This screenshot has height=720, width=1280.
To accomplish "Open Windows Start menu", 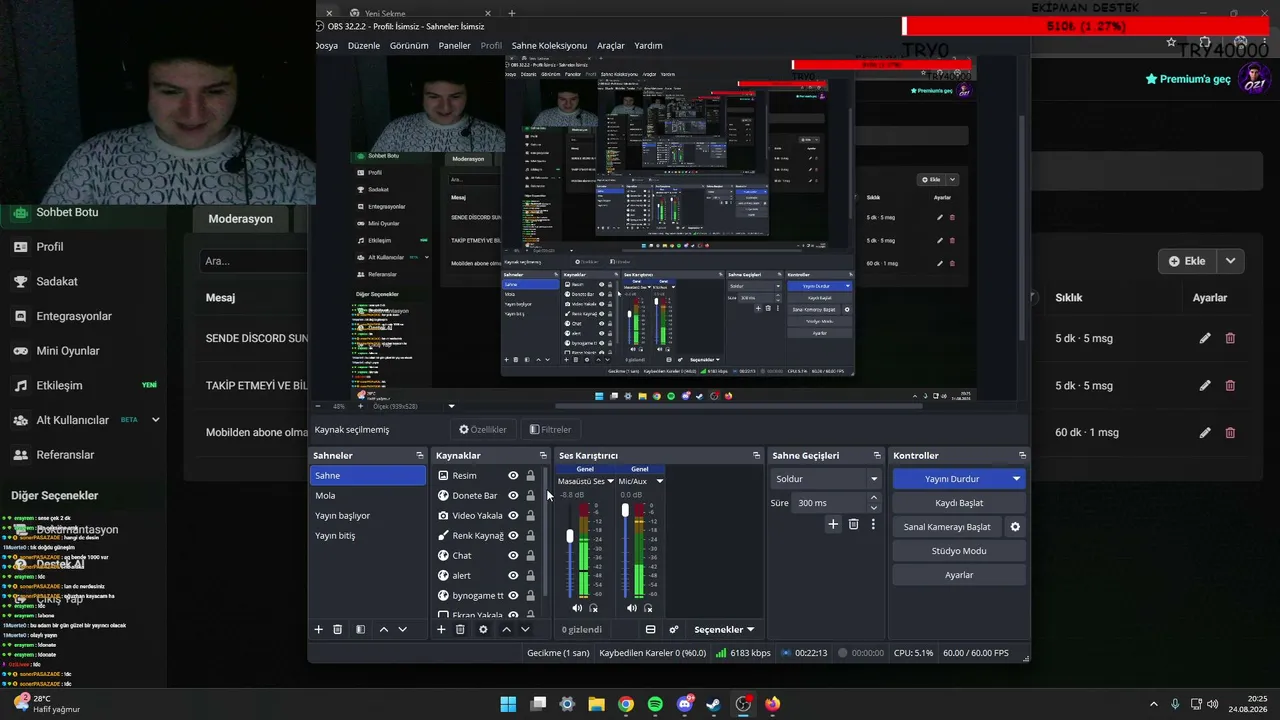I will [x=508, y=704].
